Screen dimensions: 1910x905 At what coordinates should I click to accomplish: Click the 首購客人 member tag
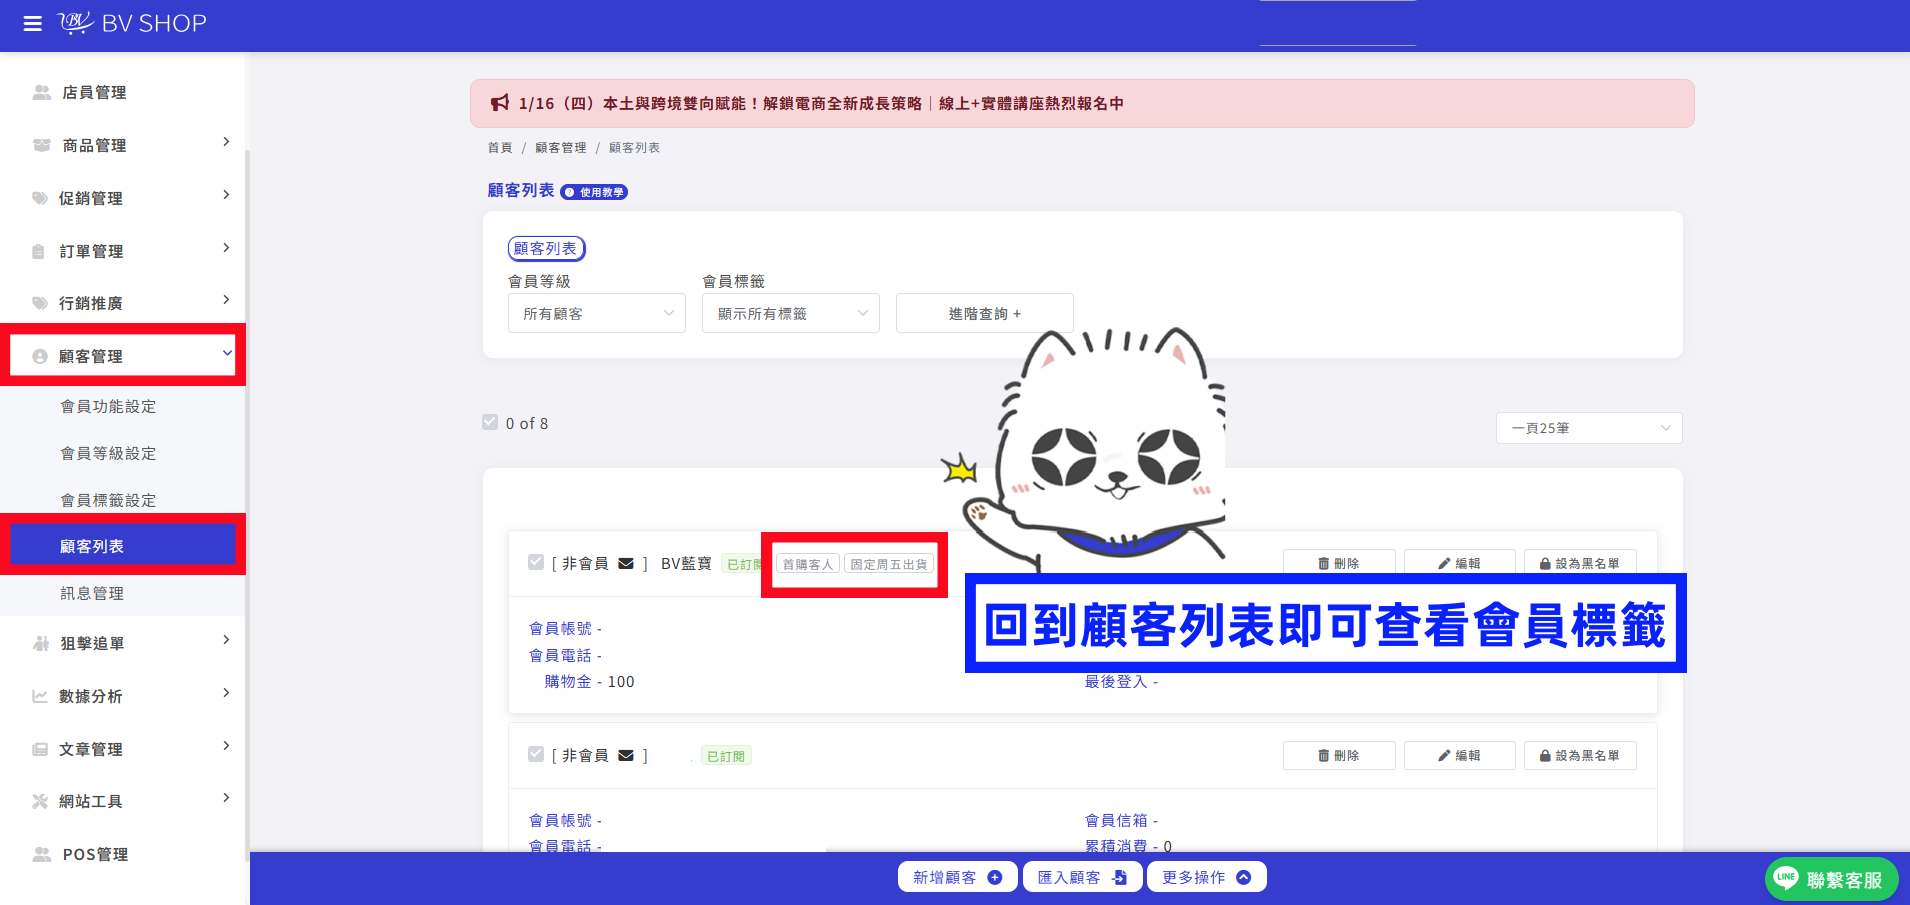click(x=808, y=564)
